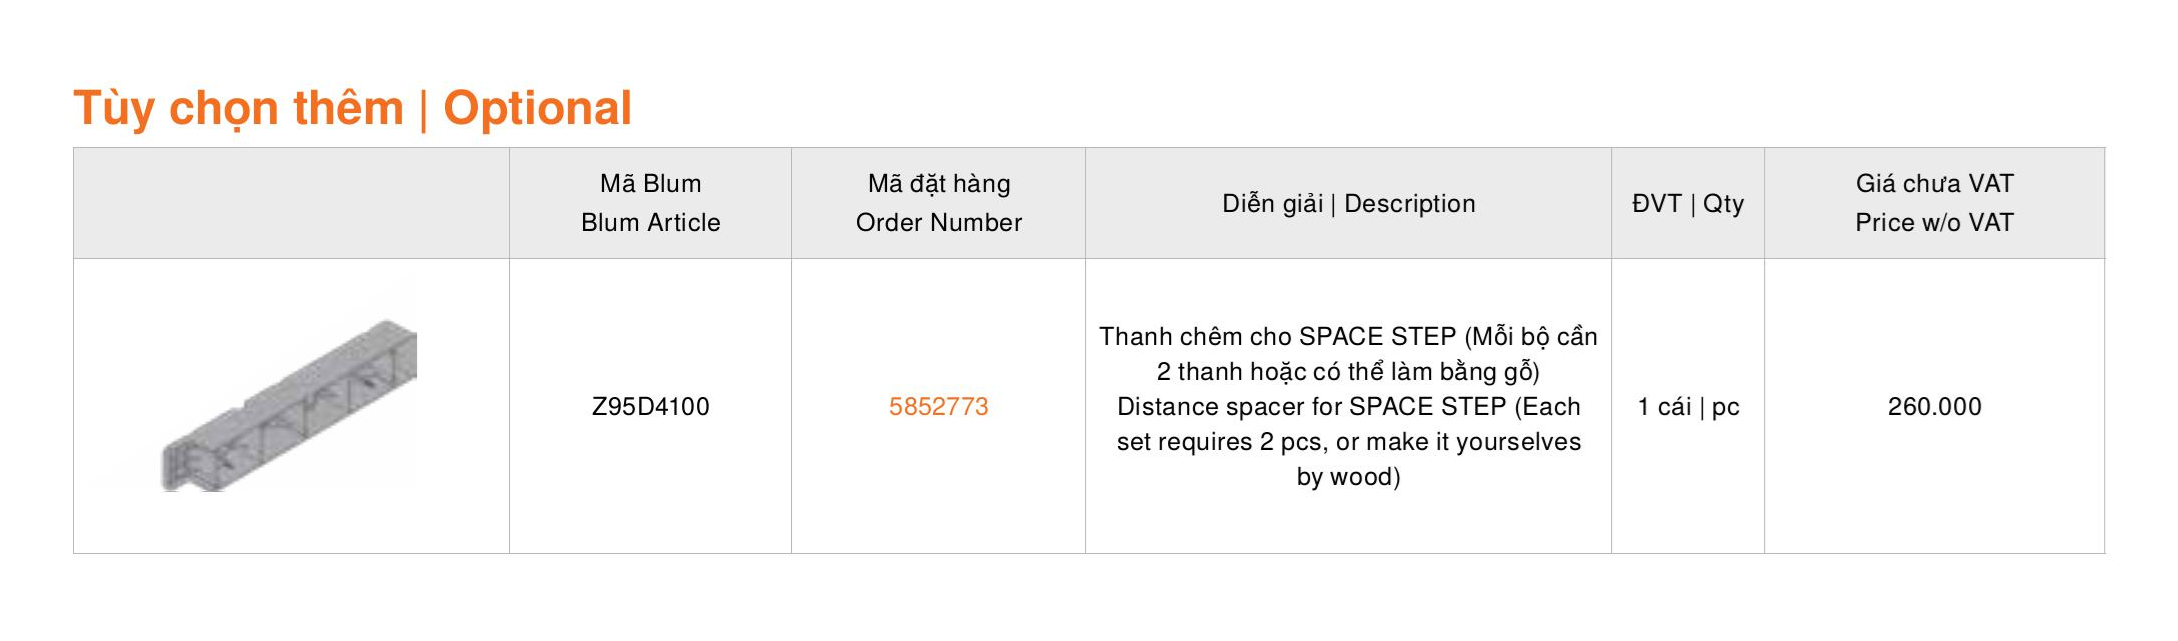Select the Blum Article header text
This screenshot has width=2178, height=641.
tap(650, 223)
